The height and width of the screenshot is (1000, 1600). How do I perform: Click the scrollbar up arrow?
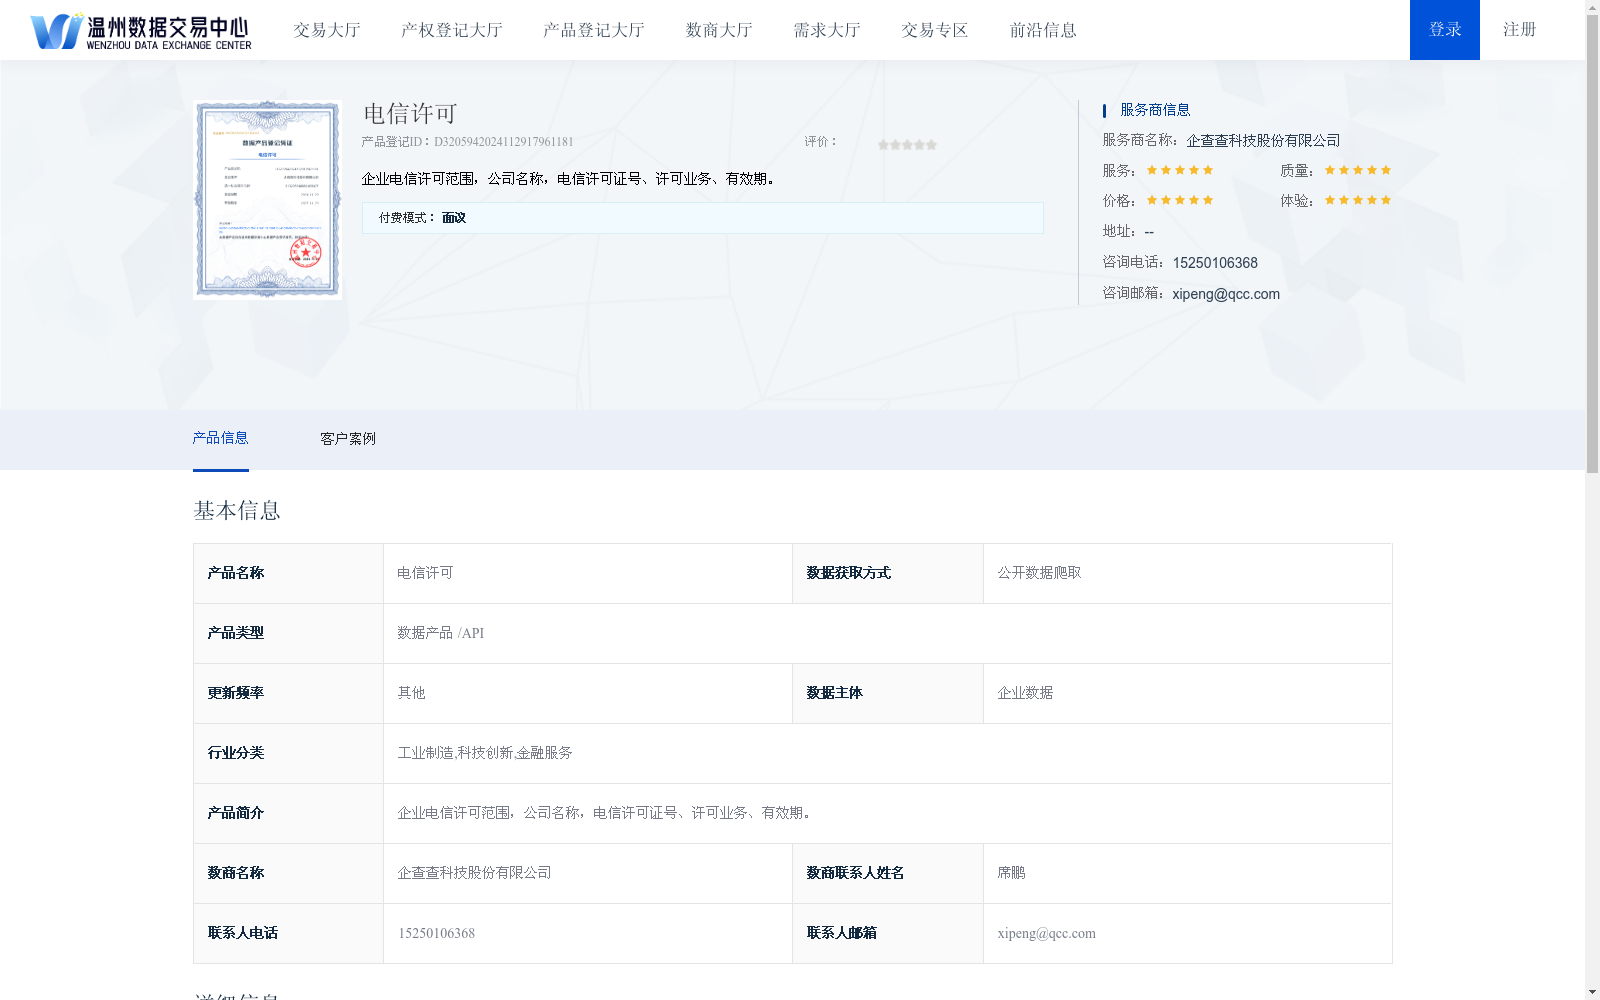click(x=1593, y=6)
